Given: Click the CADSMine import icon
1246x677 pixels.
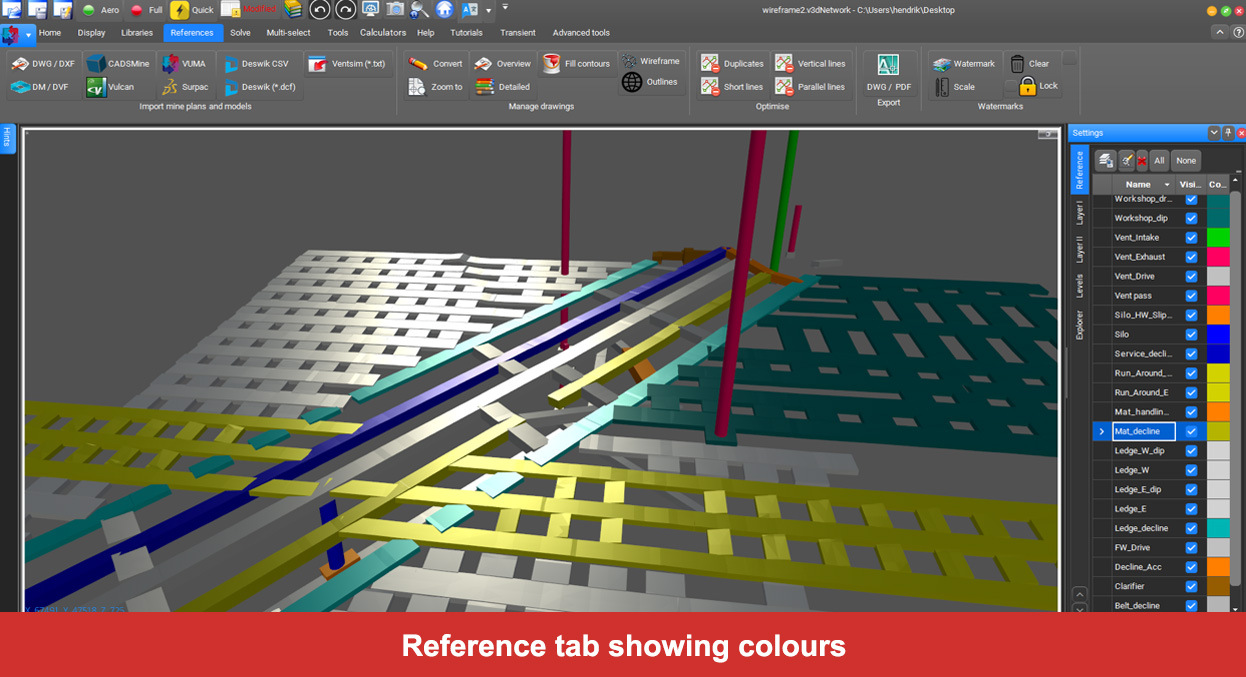Looking at the screenshot, I should pos(96,64).
